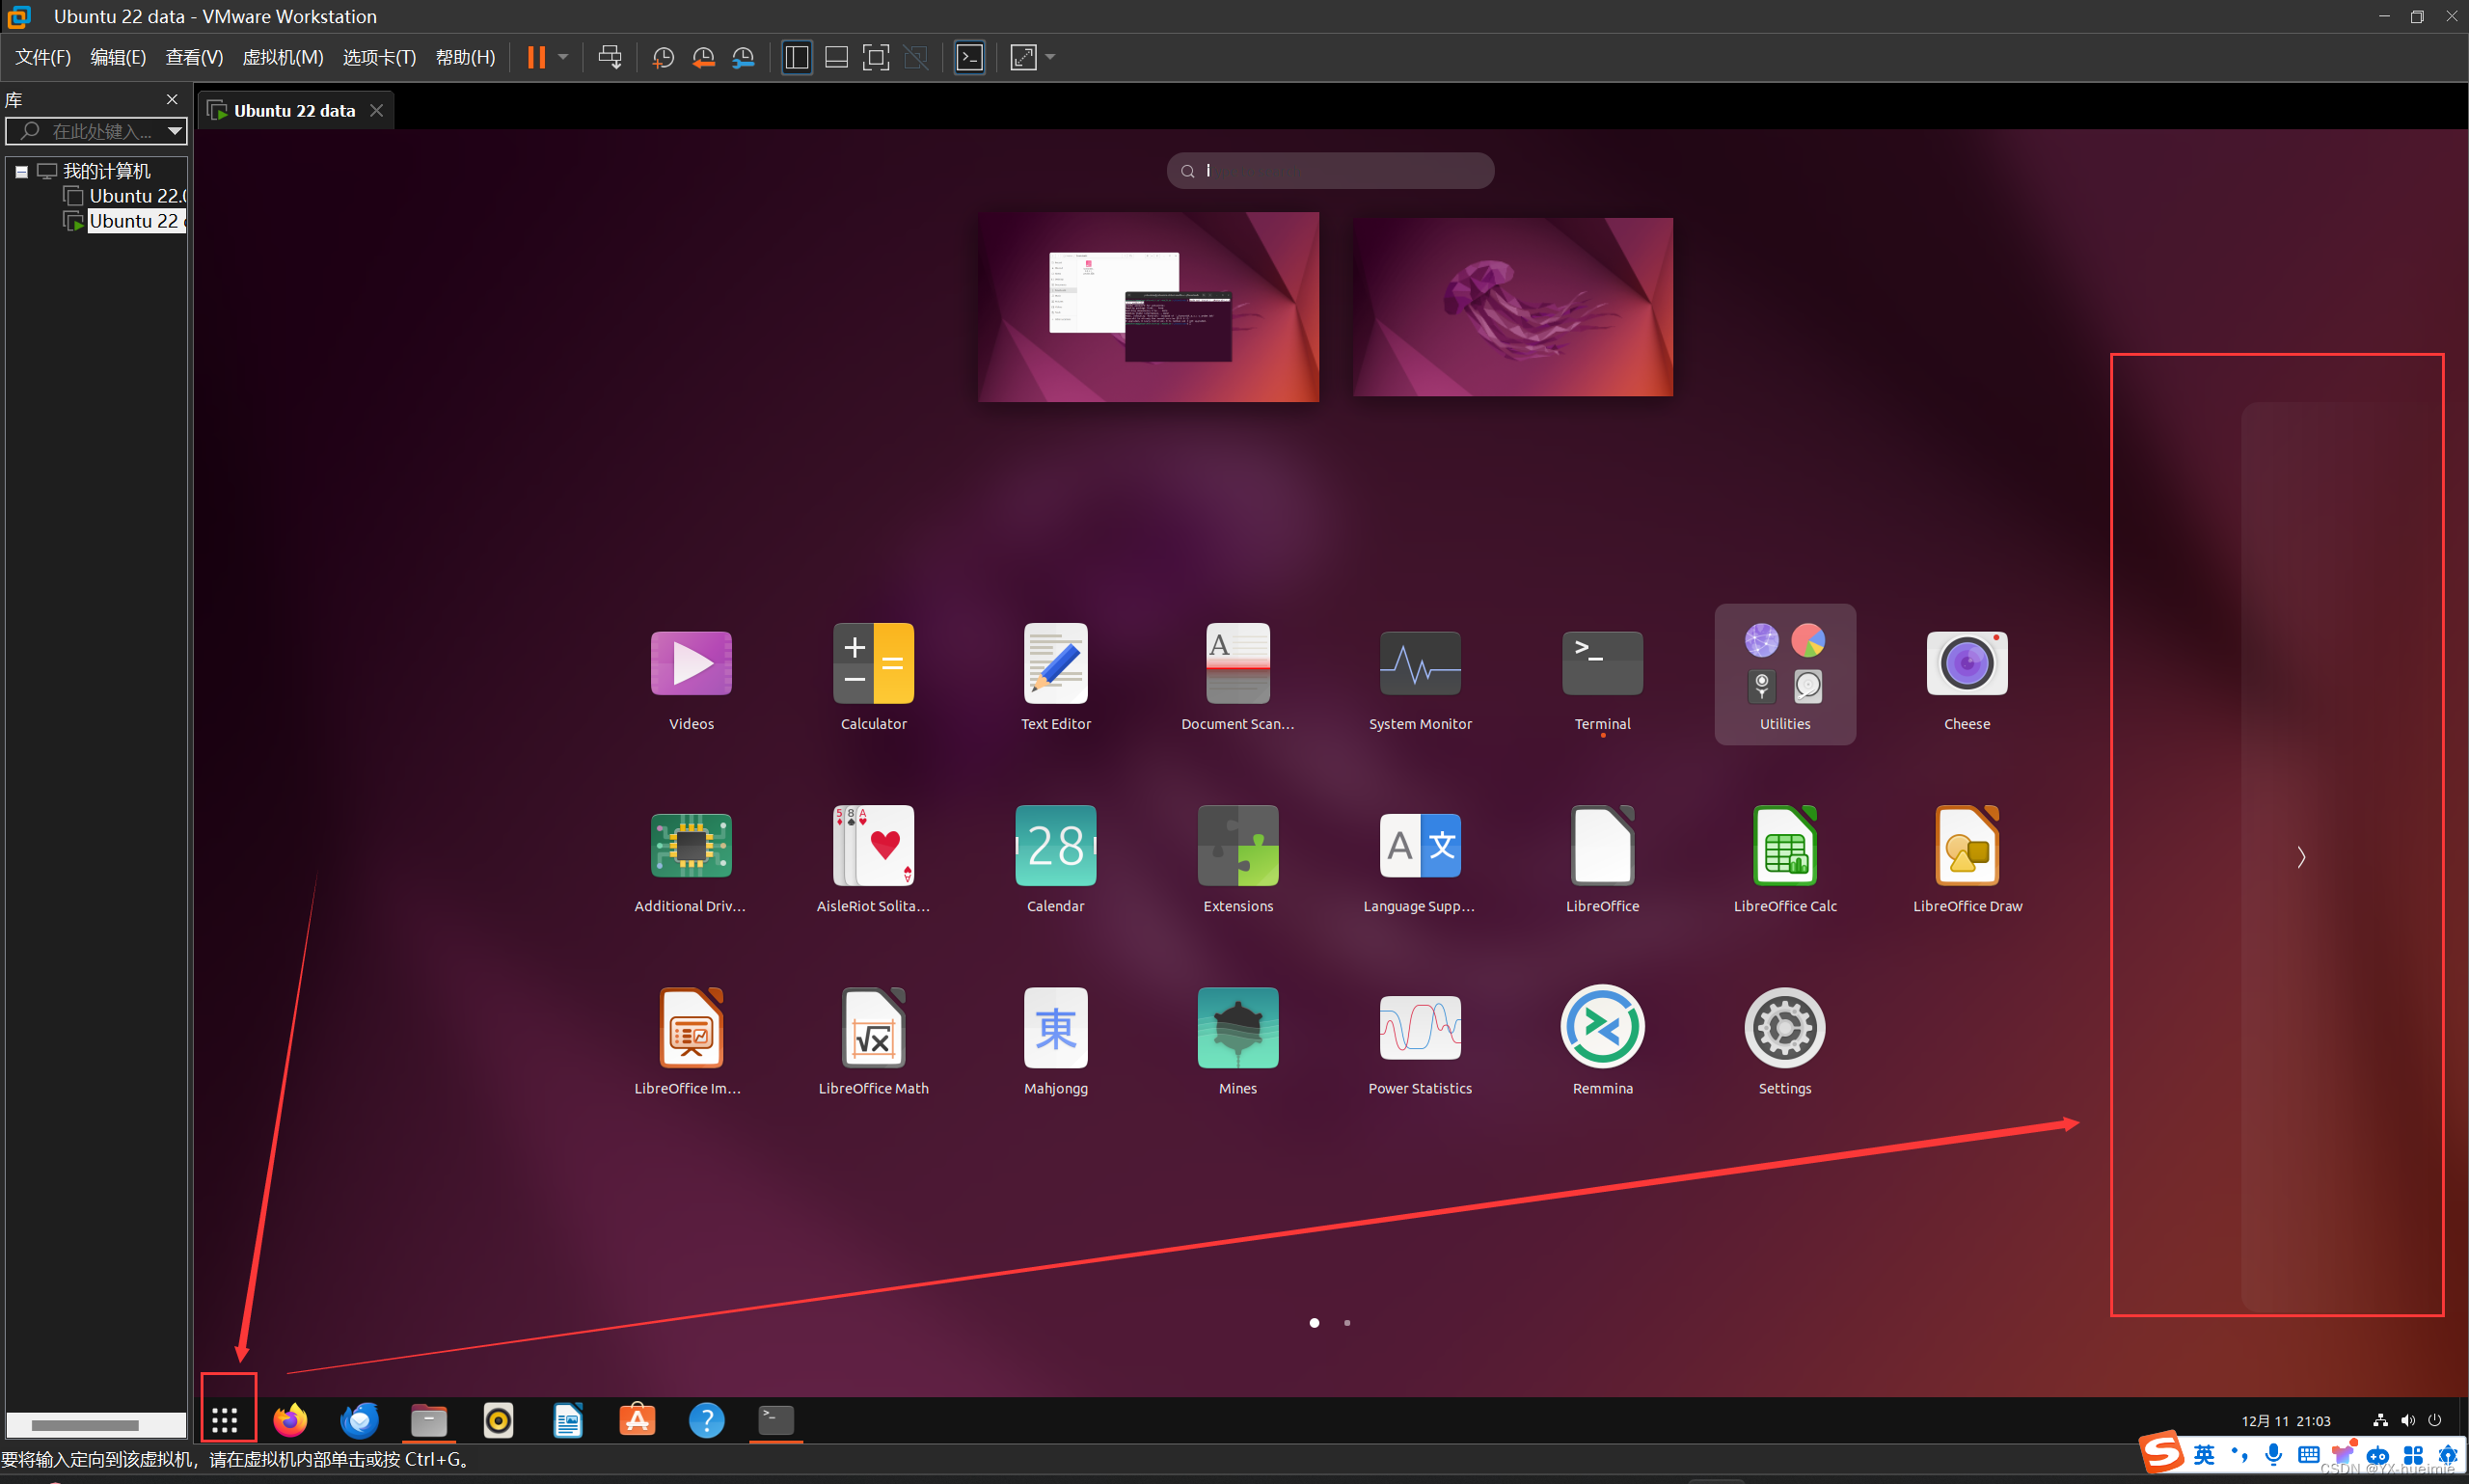
Task: Start the System Monitor application
Action: [x=1419, y=662]
